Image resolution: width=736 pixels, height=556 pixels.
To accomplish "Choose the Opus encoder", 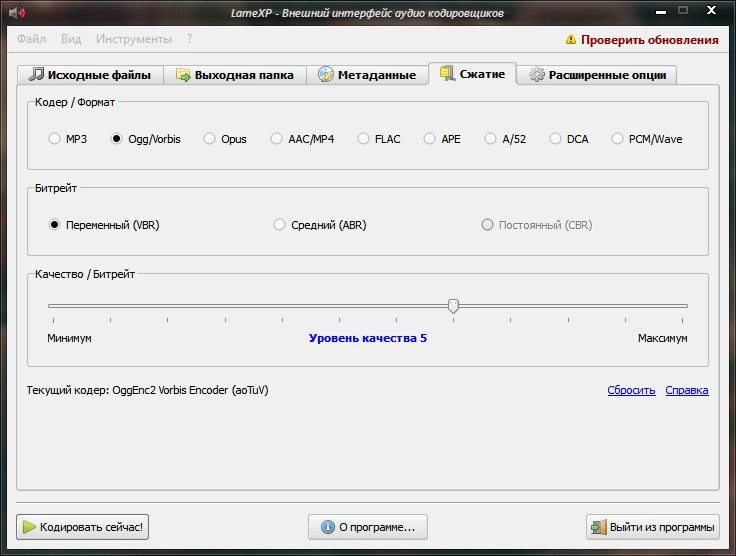I will [209, 139].
